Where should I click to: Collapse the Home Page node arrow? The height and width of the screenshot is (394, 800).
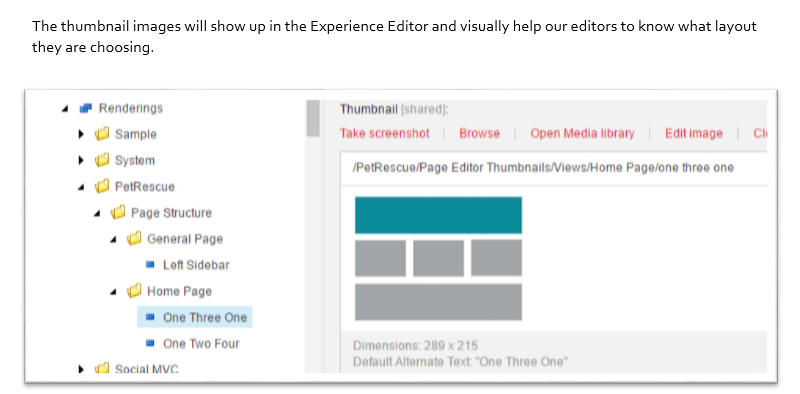pyautogui.click(x=113, y=292)
